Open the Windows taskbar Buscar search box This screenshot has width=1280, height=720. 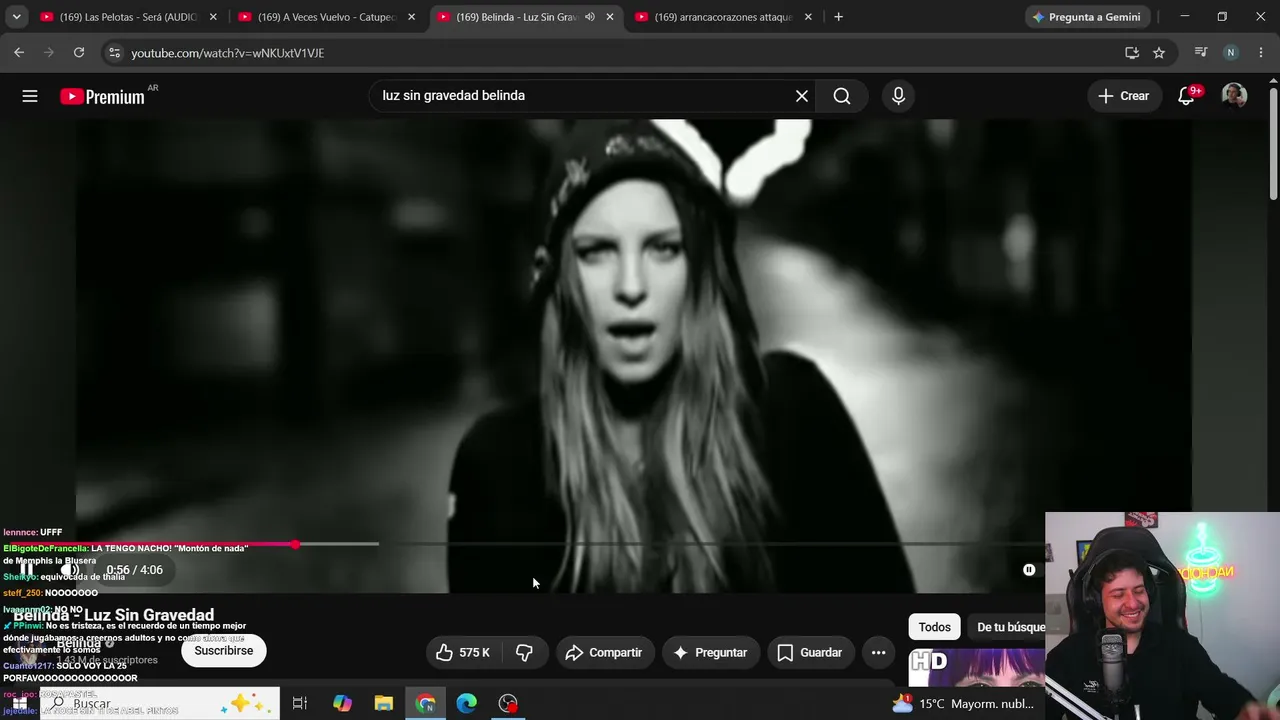[x=158, y=703]
